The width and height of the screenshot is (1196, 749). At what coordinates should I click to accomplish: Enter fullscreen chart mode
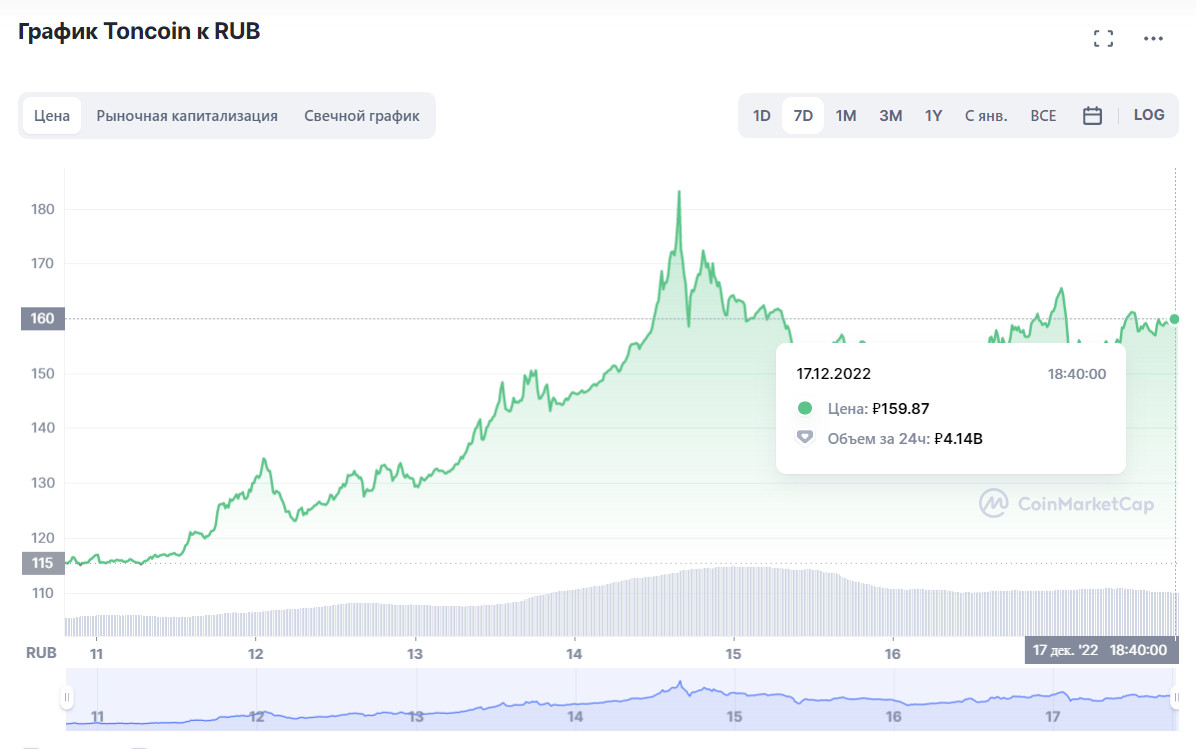[1103, 39]
